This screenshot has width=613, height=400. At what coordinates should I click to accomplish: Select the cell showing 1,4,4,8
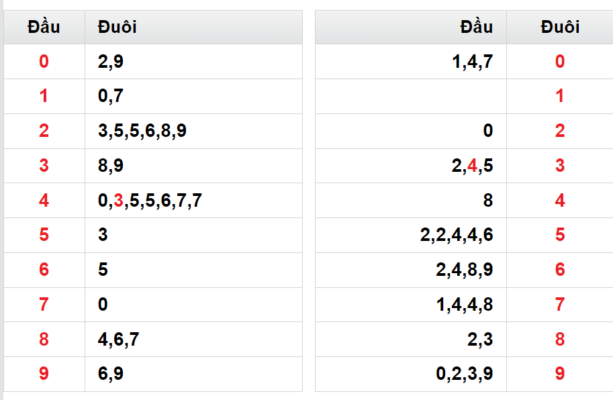point(411,305)
